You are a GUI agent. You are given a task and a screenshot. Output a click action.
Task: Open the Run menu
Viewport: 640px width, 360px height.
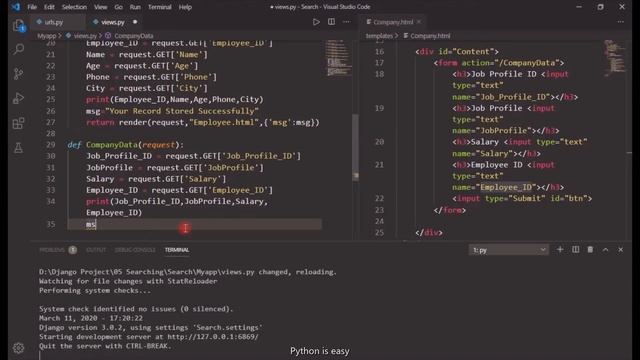(135, 7)
